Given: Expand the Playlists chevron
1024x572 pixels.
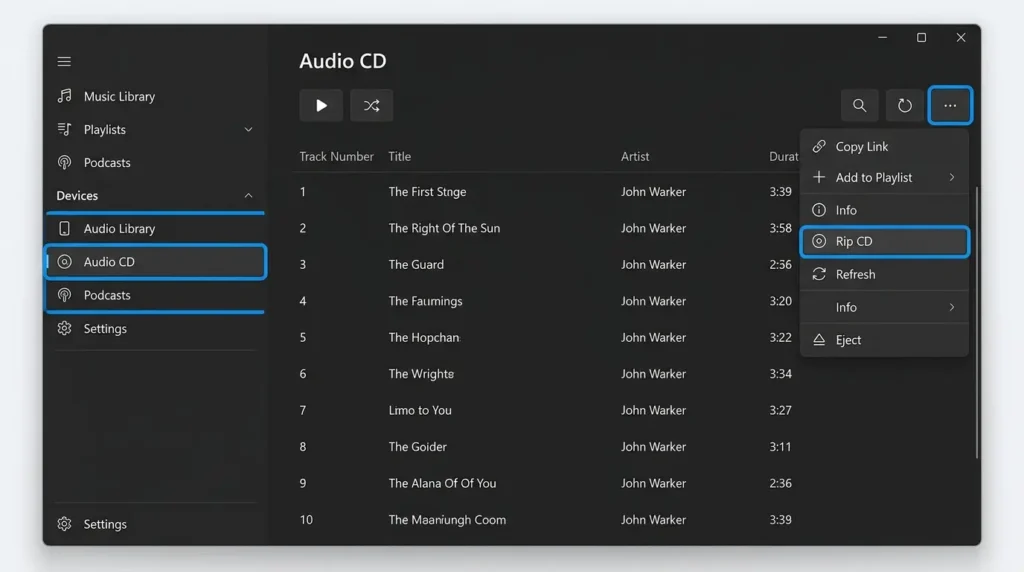Looking at the screenshot, I should point(248,129).
